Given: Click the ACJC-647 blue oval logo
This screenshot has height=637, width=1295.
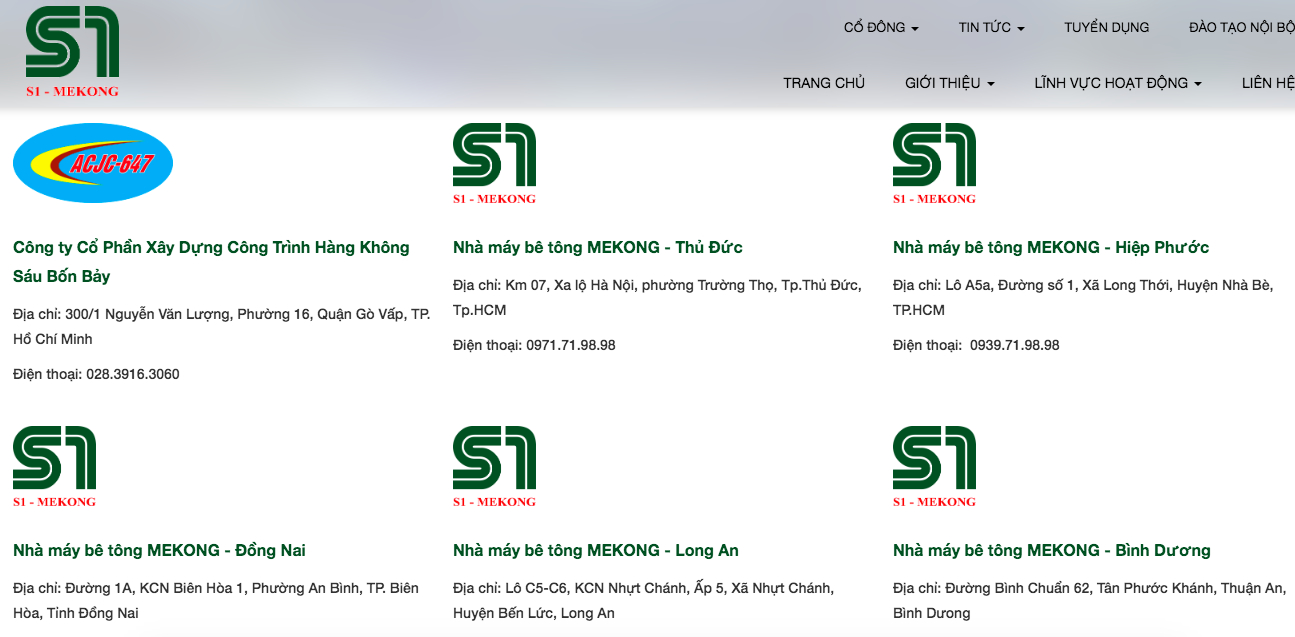Looking at the screenshot, I should point(93,163).
